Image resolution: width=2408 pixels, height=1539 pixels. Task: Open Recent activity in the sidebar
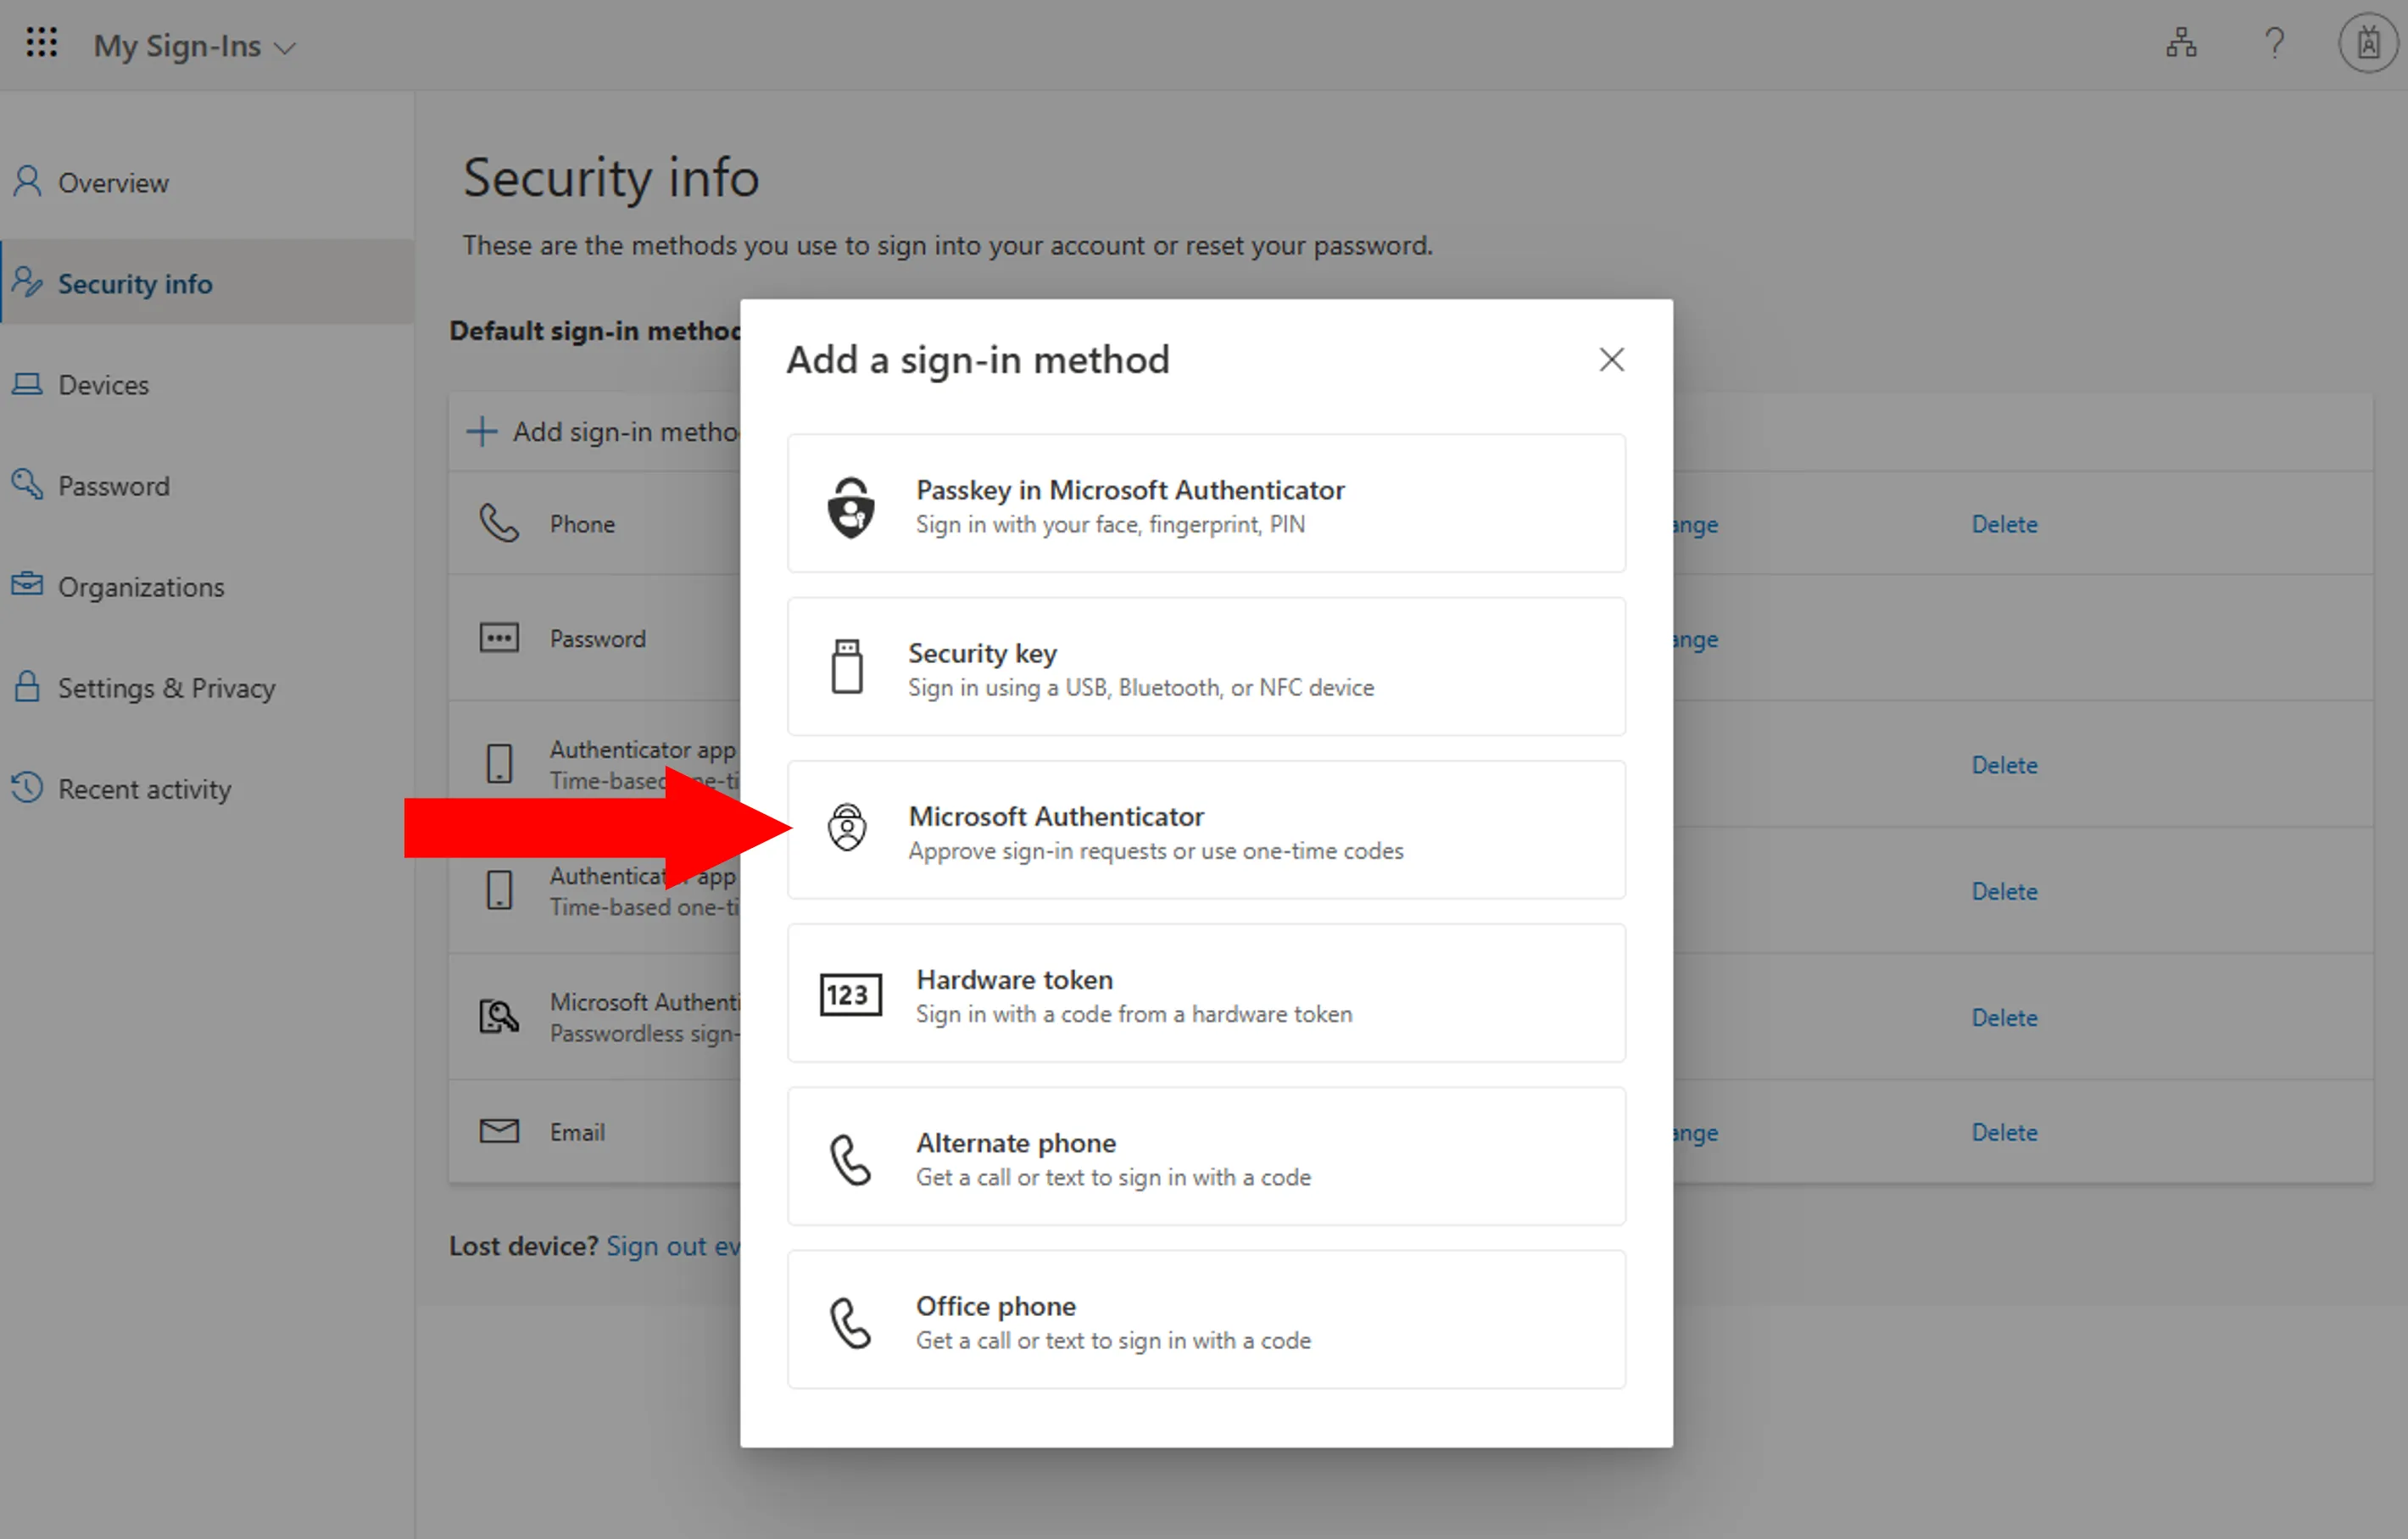[144, 789]
